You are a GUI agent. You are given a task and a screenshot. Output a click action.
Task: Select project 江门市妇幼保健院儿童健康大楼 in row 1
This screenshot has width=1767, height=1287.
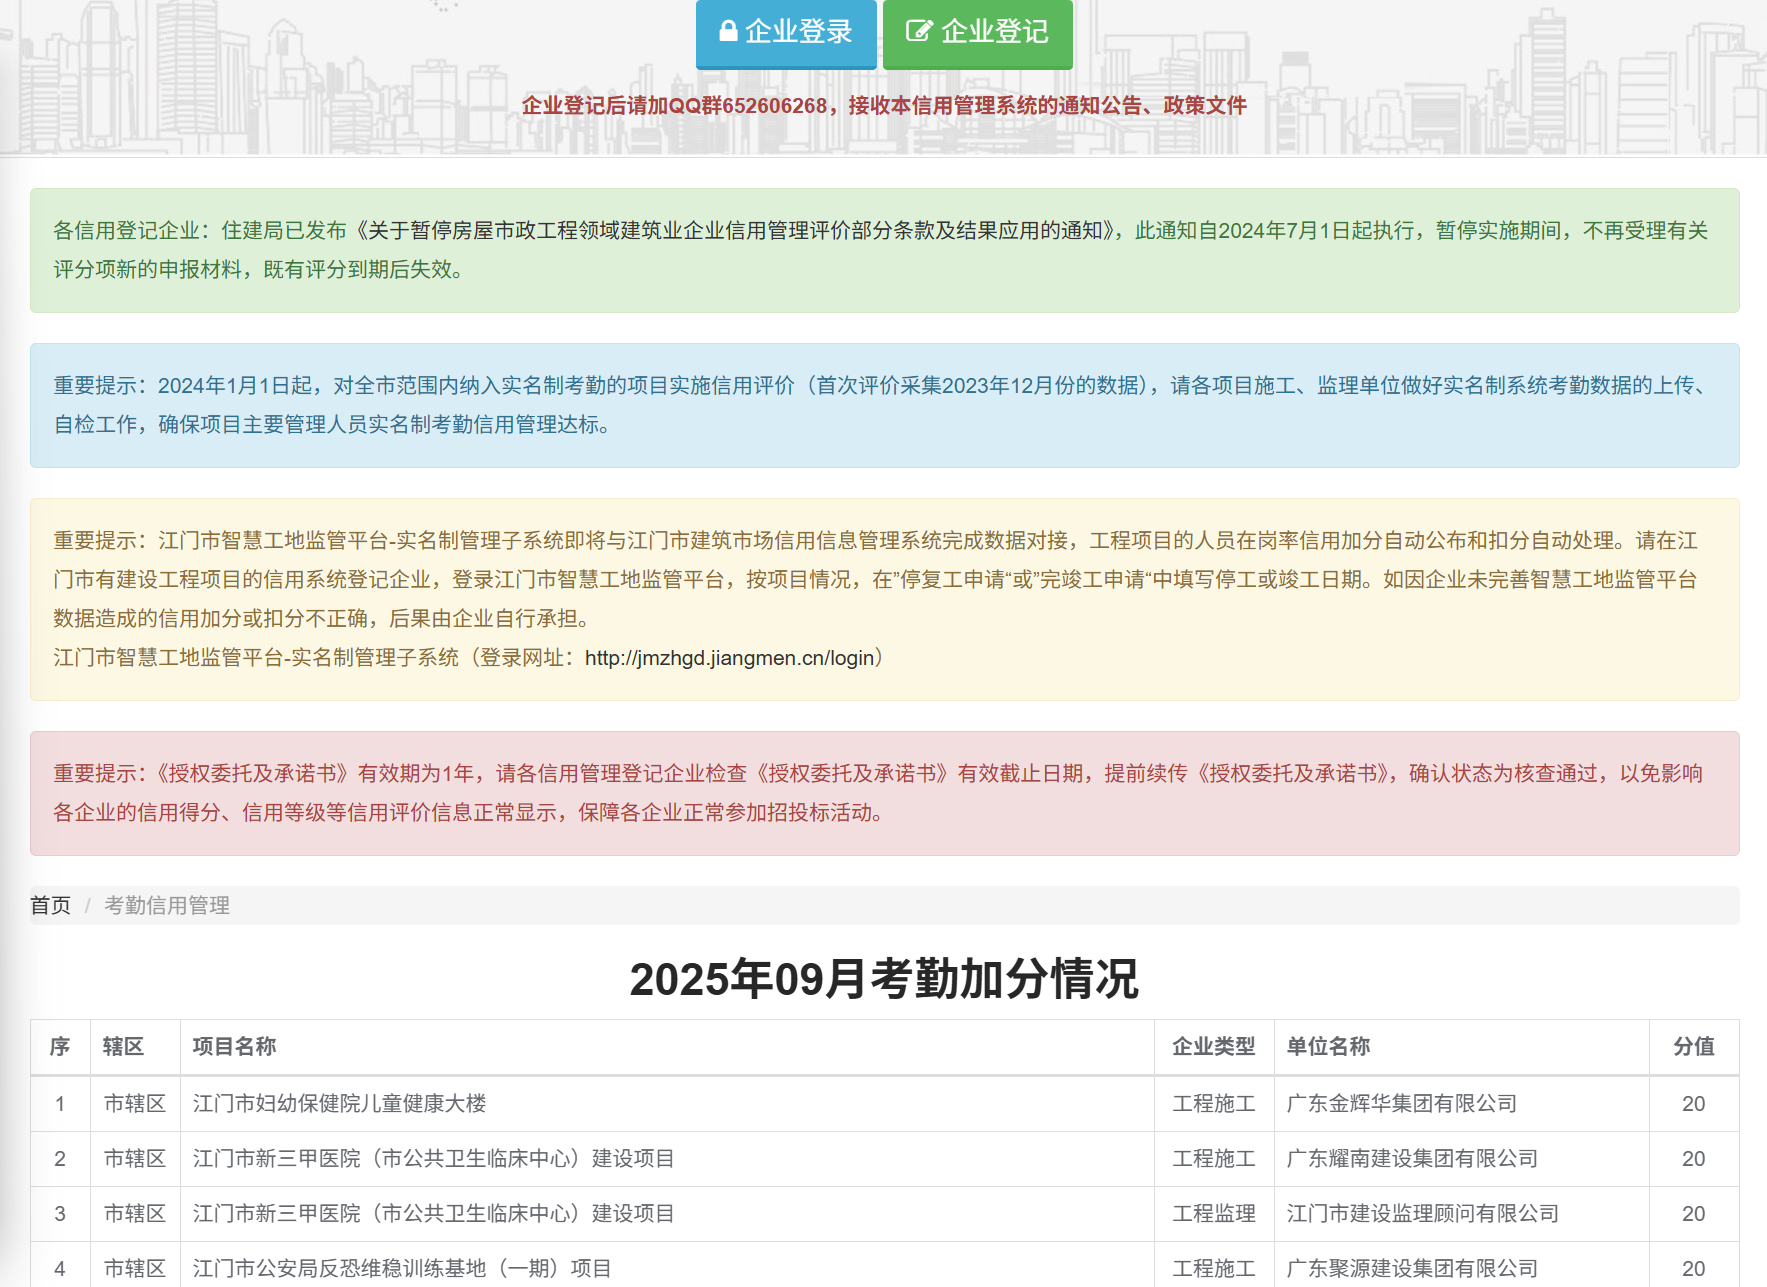point(339,1103)
